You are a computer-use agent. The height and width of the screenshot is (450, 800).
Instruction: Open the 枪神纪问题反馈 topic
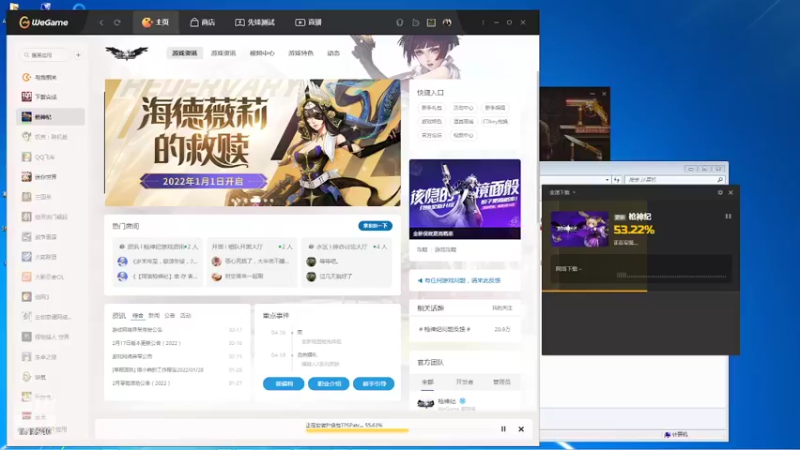pyautogui.click(x=444, y=330)
